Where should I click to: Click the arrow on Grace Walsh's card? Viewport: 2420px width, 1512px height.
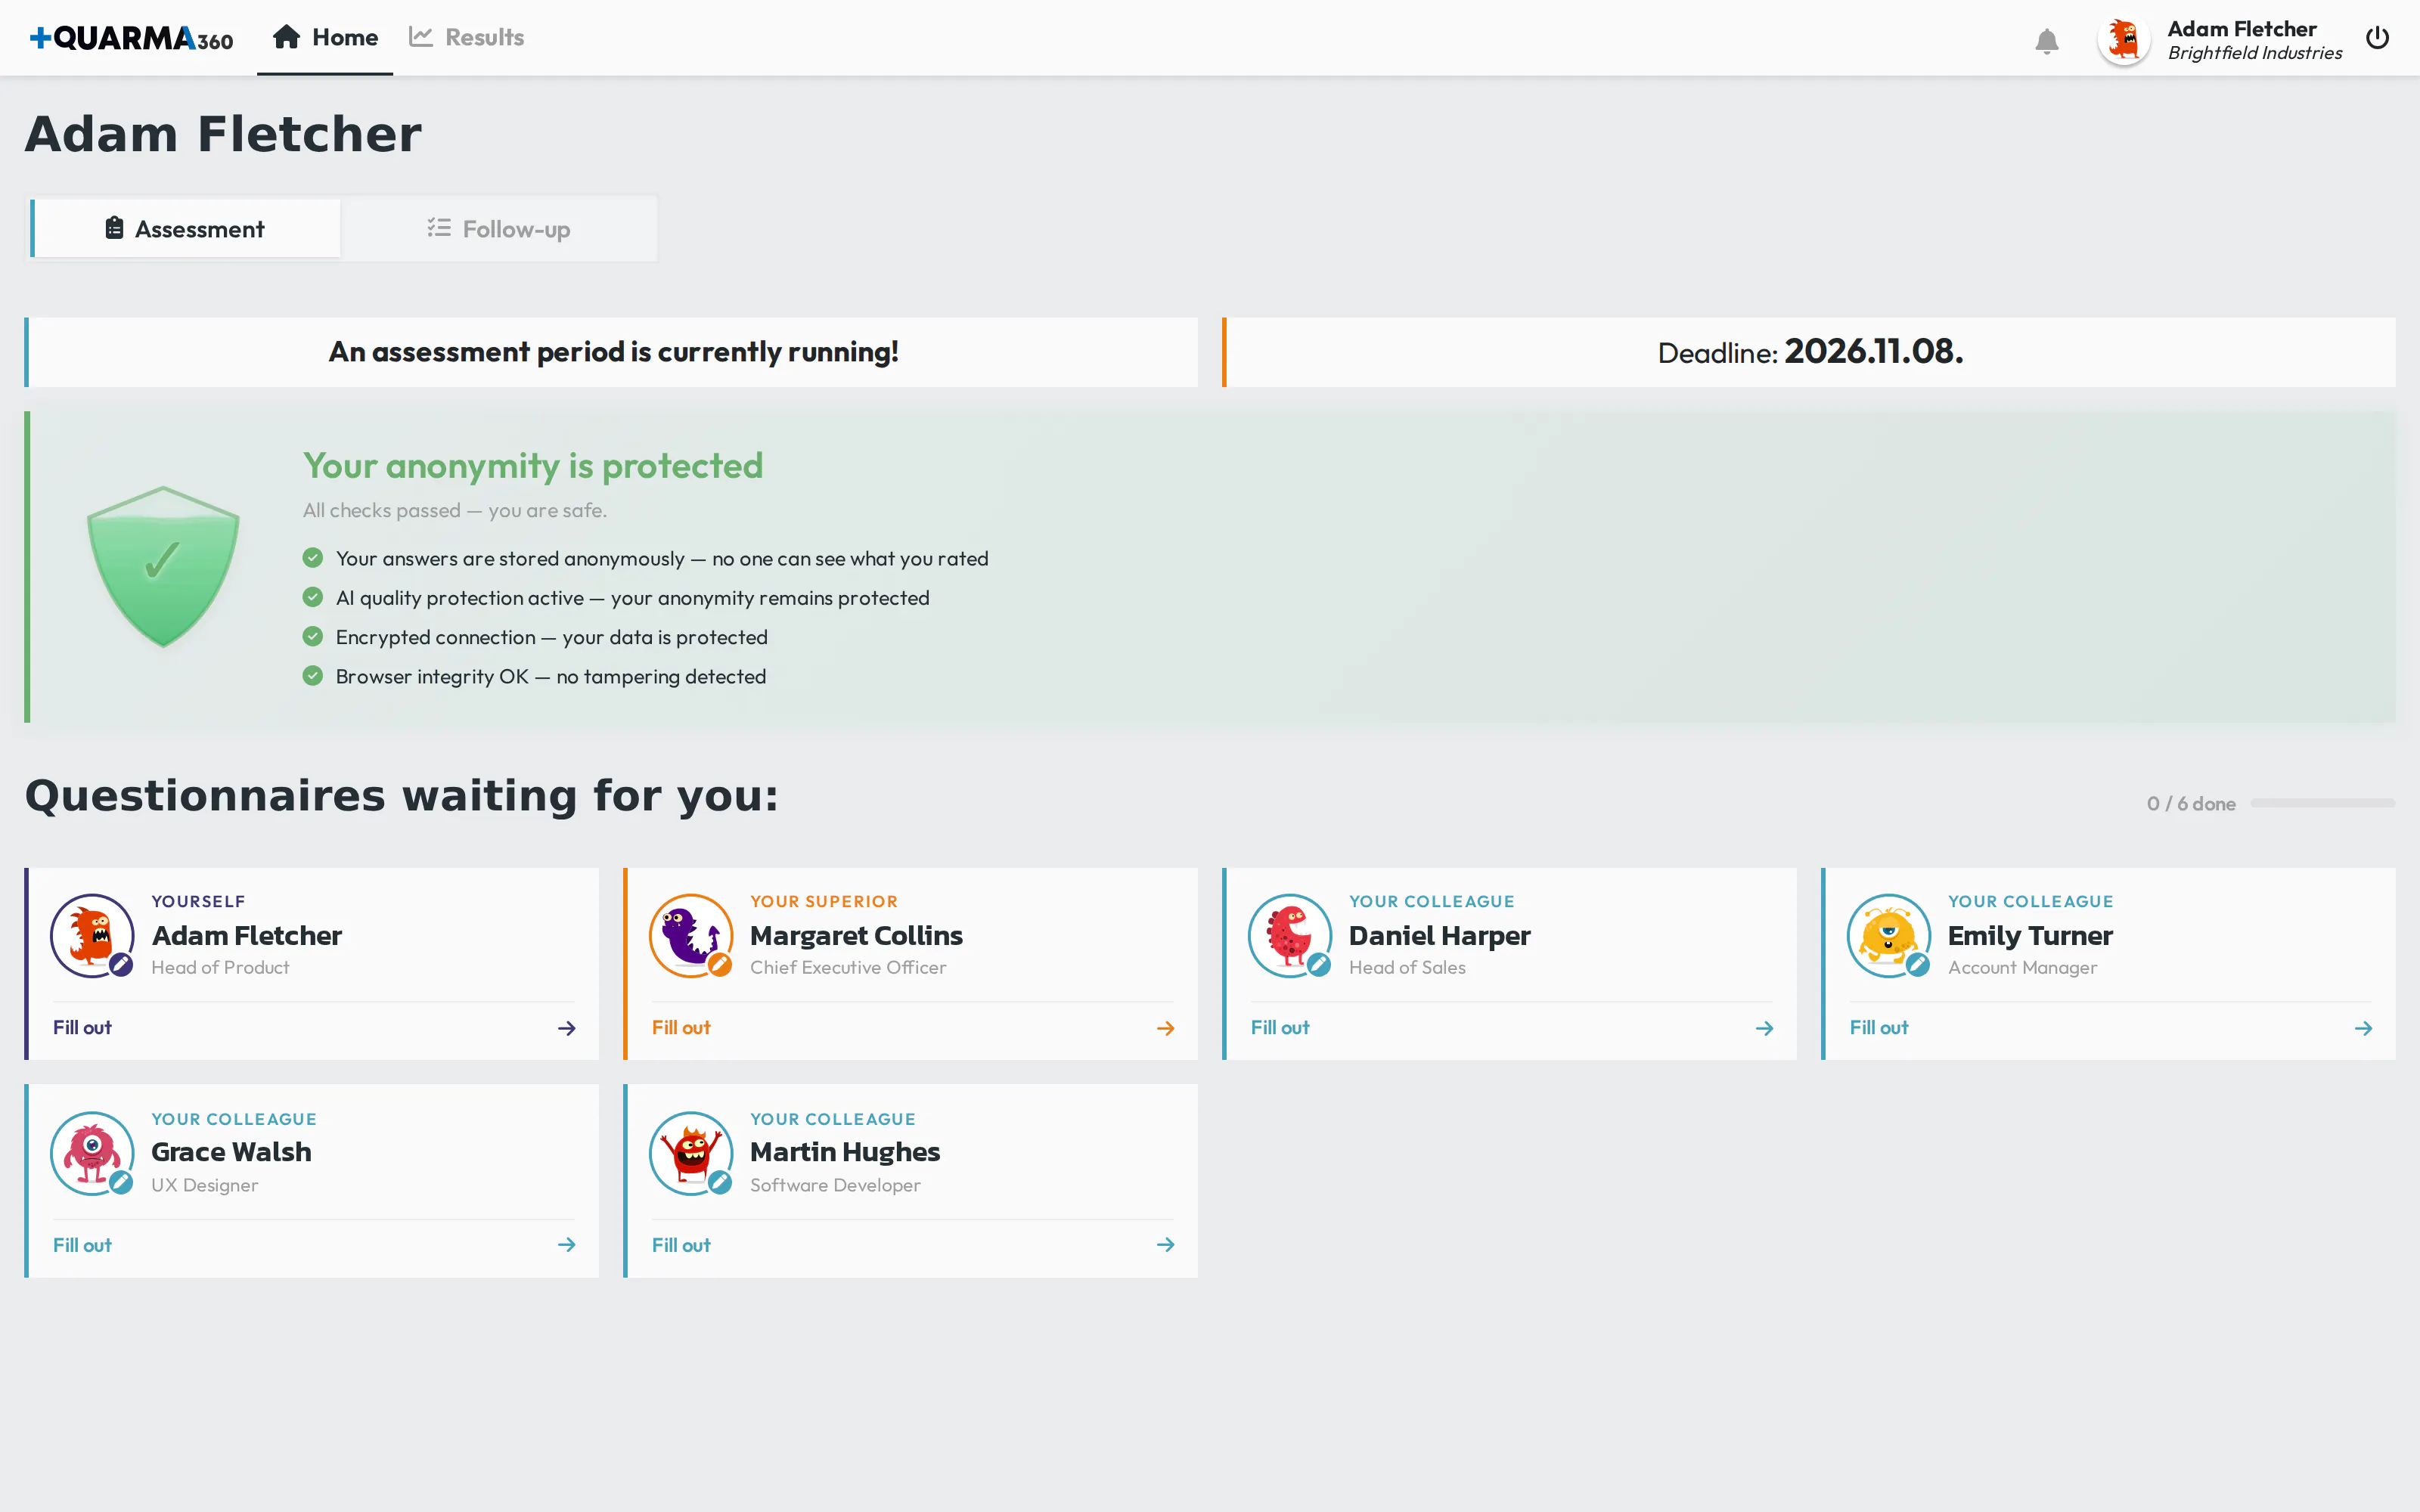566,1245
